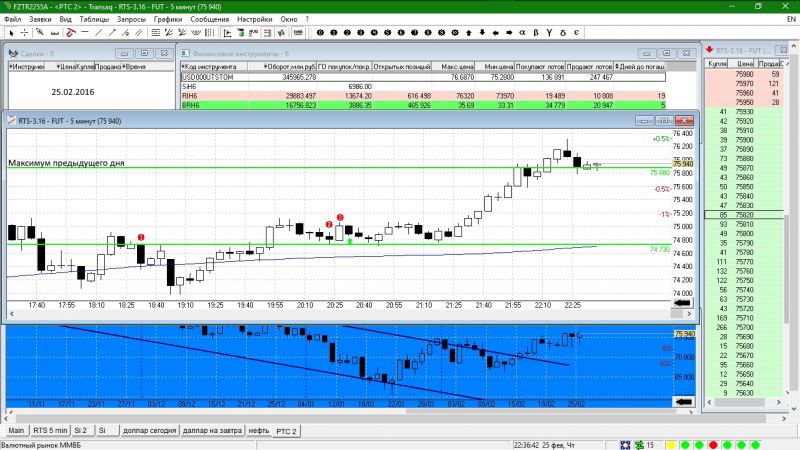The height and width of the screenshot is (450, 800).
Task: Switch to the доллар на завтра tab
Action: pyautogui.click(x=212, y=431)
